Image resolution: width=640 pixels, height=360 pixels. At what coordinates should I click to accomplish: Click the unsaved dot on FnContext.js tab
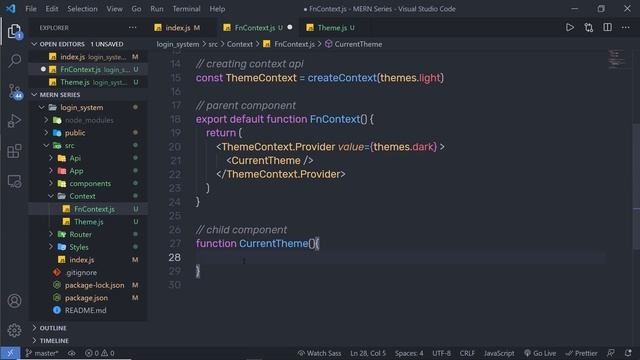click(290, 27)
